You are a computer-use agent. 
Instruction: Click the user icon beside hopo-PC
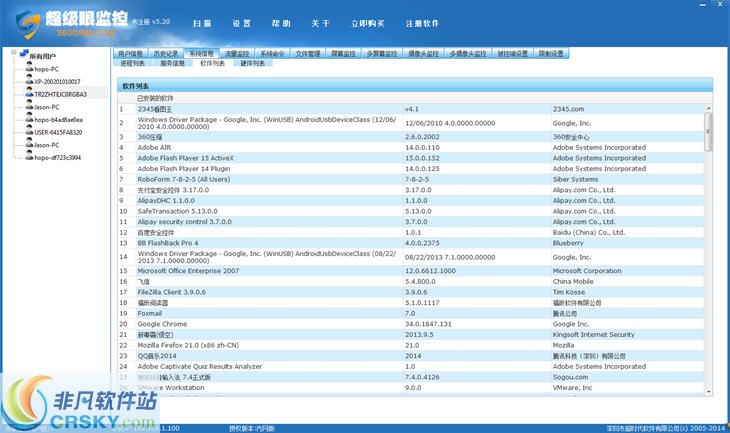click(x=29, y=68)
